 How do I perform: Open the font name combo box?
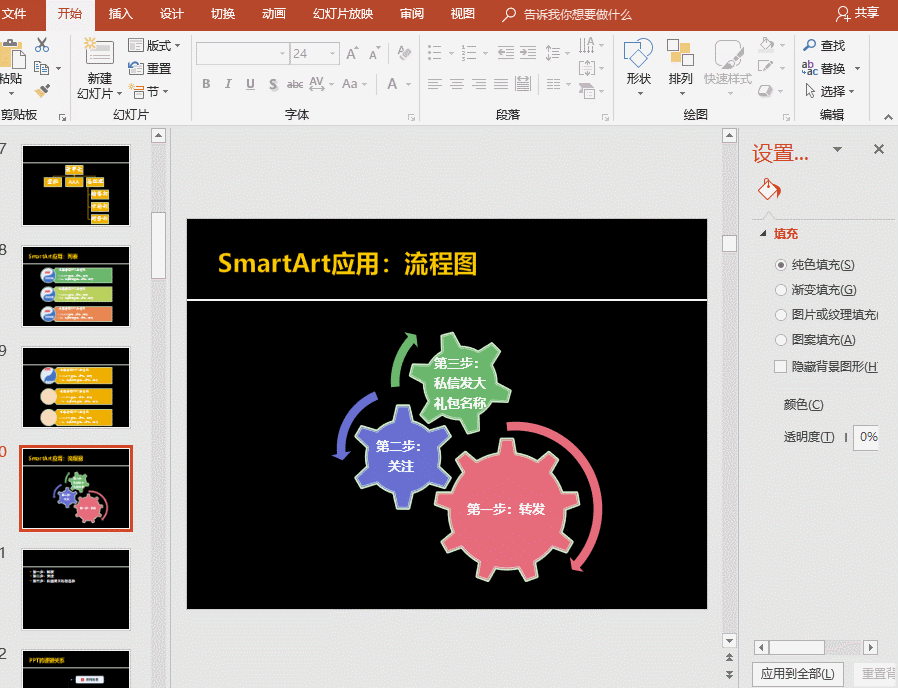(x=243, y=54)
